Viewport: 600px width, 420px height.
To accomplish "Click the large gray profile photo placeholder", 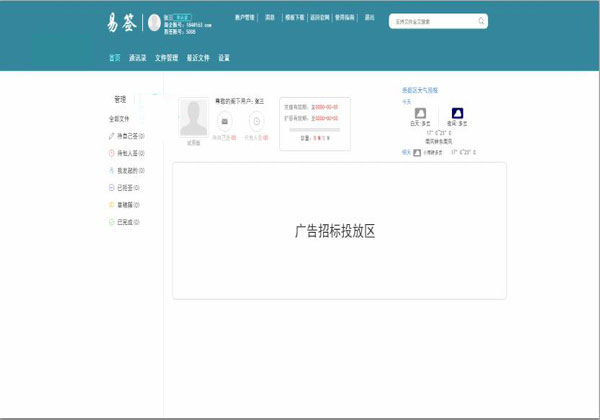I will point(194,117).
